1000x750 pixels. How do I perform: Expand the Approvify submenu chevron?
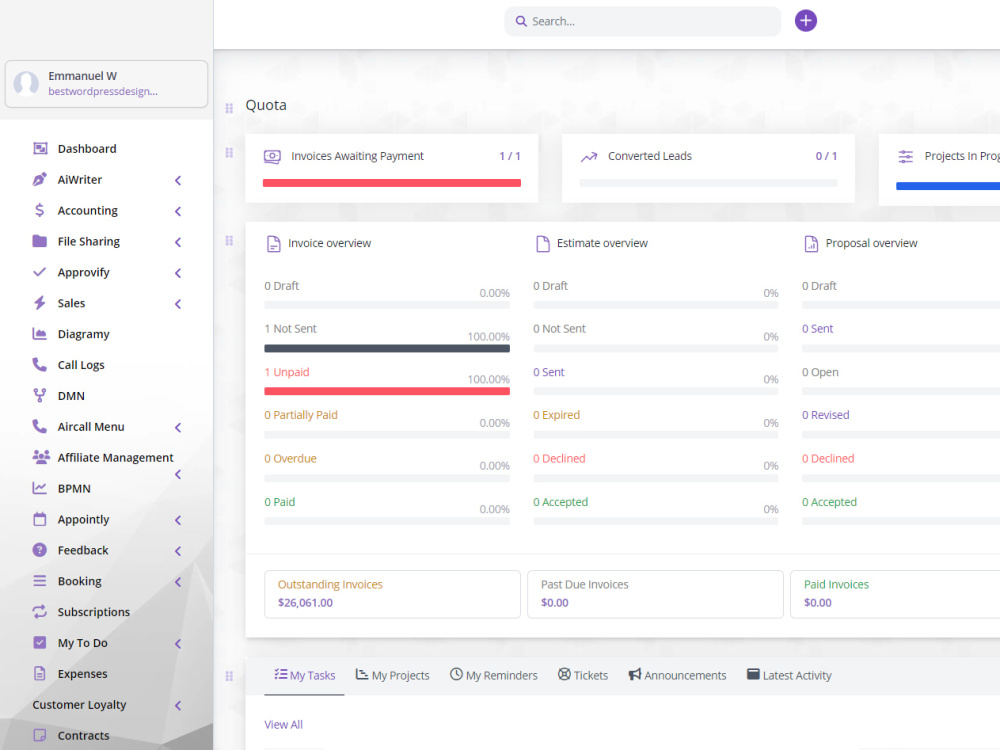point(178,273)
